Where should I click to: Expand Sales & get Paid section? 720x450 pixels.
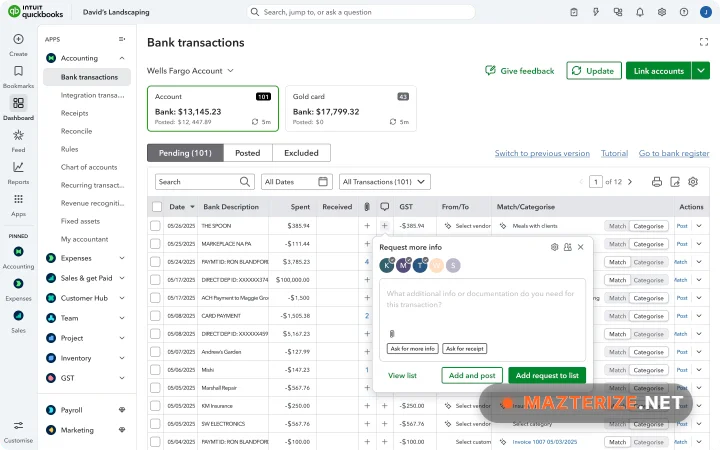click(122, 278)
